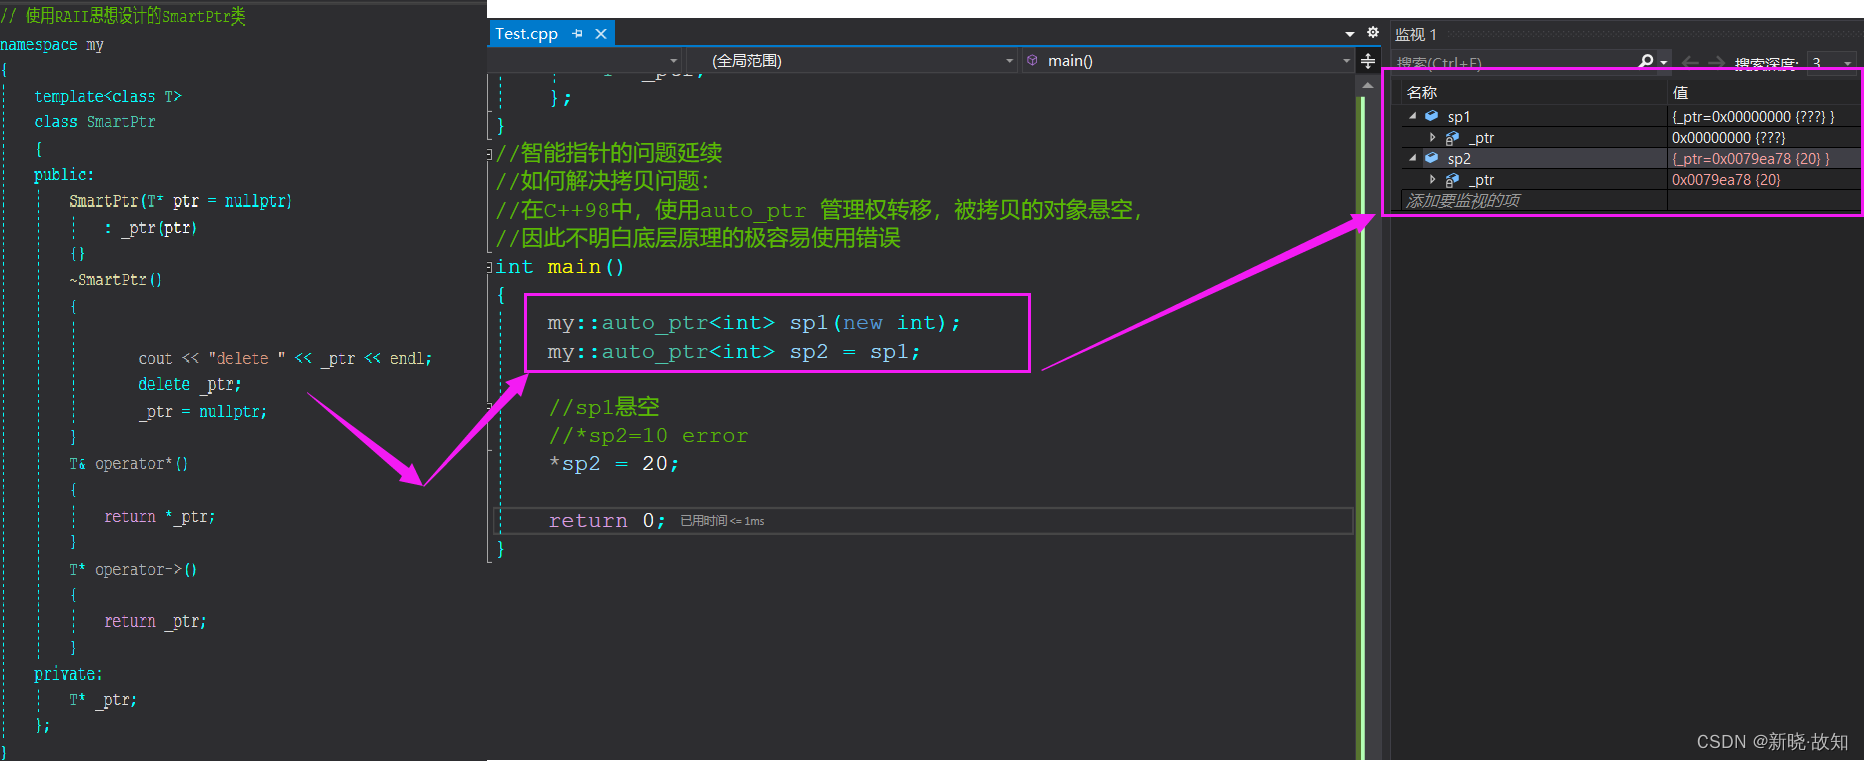Image resolution: width=1864 pixels, height=761 pixels.
Task: Go to previous watch search result
Action: (1690, 62)
